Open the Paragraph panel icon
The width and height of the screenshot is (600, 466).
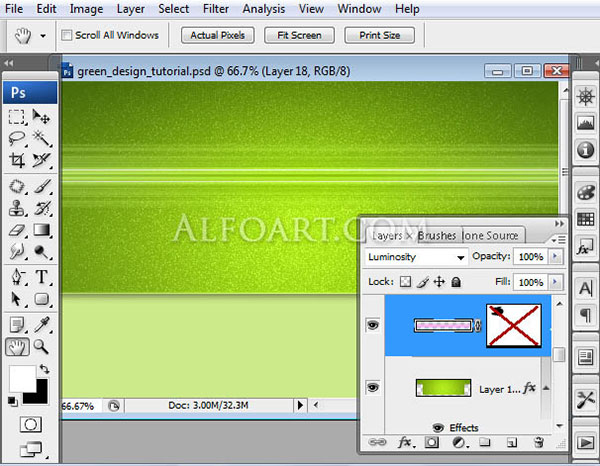[x=585, y=316]
